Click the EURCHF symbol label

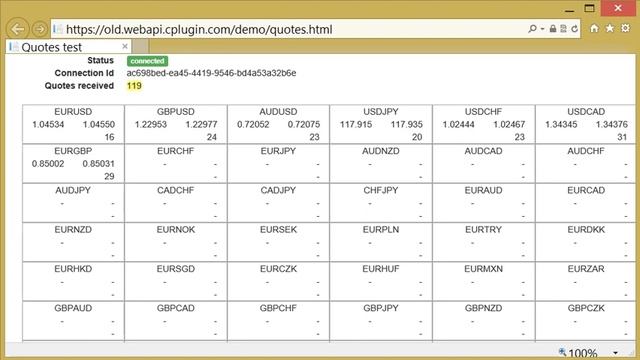[x=176, y=151]
